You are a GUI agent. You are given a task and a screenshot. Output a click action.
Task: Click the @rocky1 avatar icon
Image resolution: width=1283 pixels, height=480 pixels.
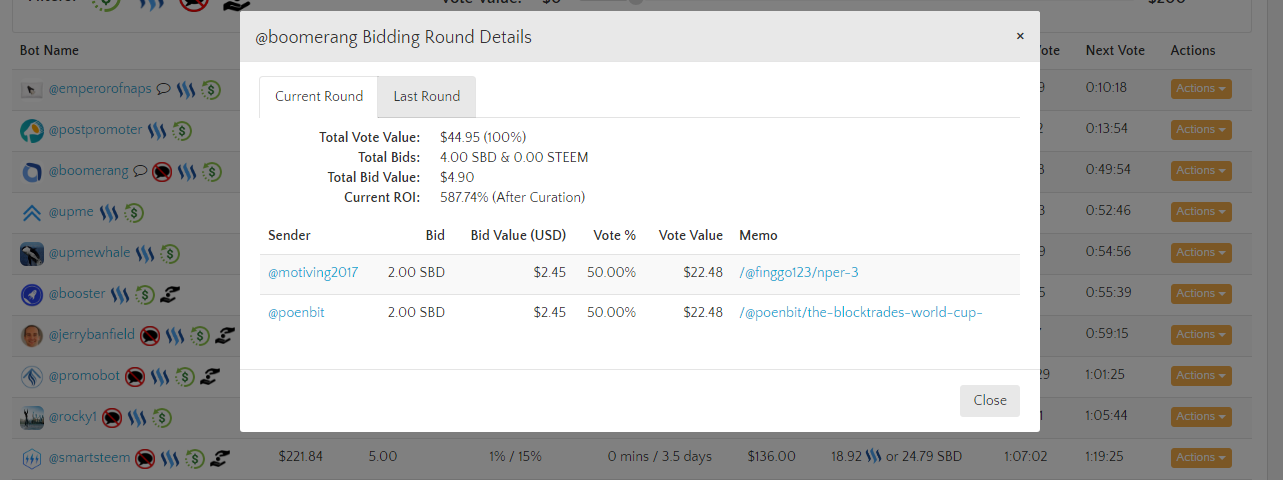(x=32, y=417)
